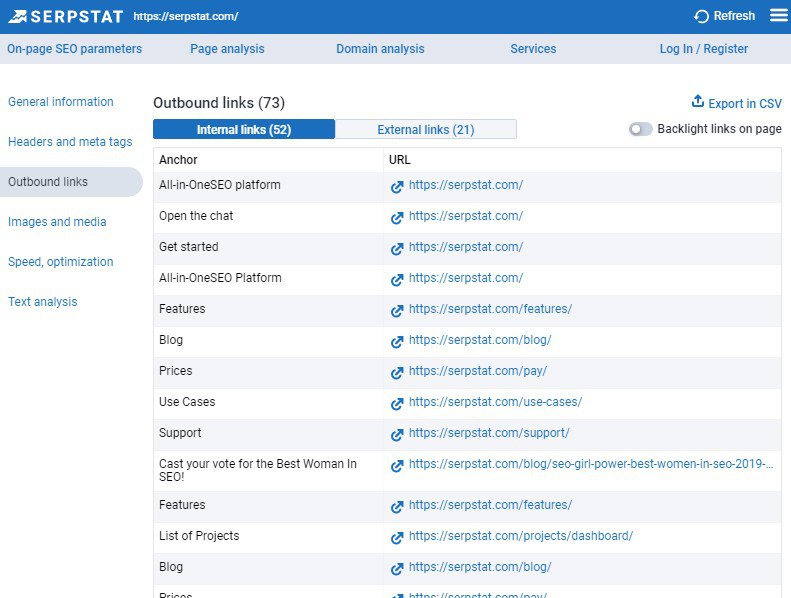Click anchor text 'Open the chat'
The image size is (791, 598).
(x=196, y=216)
